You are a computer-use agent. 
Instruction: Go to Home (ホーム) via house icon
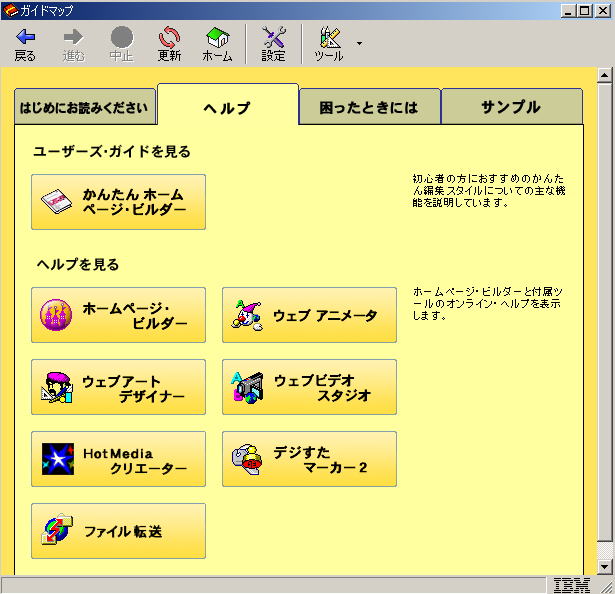pyautogui.click(x=217, y=38)
